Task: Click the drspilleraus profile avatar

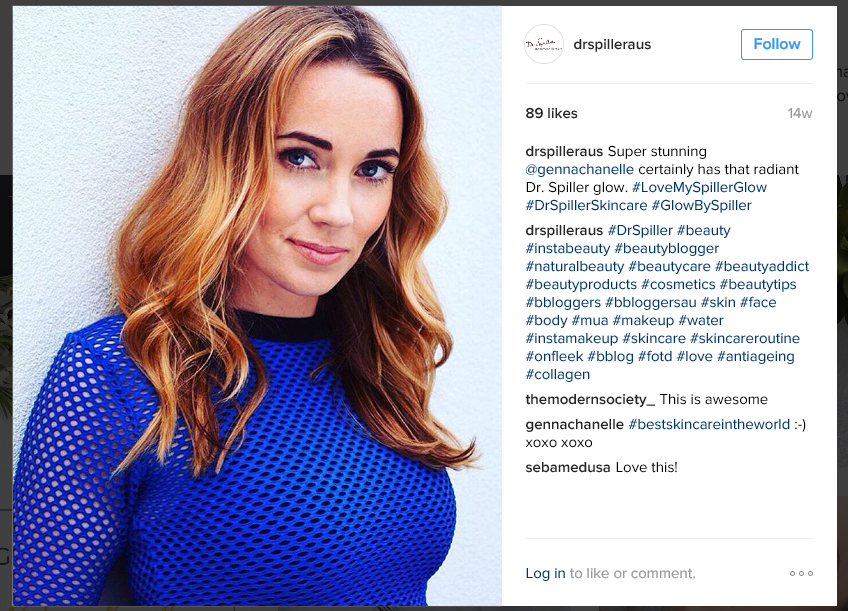Action: click(x=544, y=44)
